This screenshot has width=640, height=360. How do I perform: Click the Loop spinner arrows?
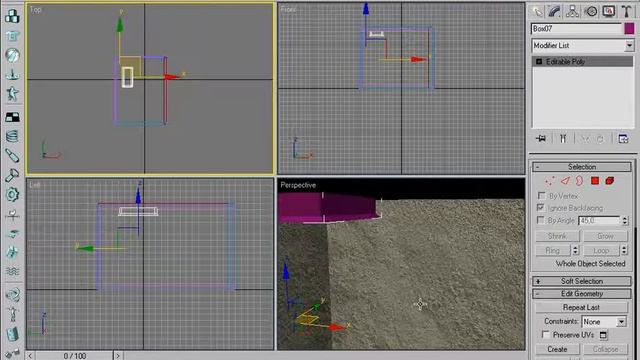pyautogui.click(x=624, y=250)
